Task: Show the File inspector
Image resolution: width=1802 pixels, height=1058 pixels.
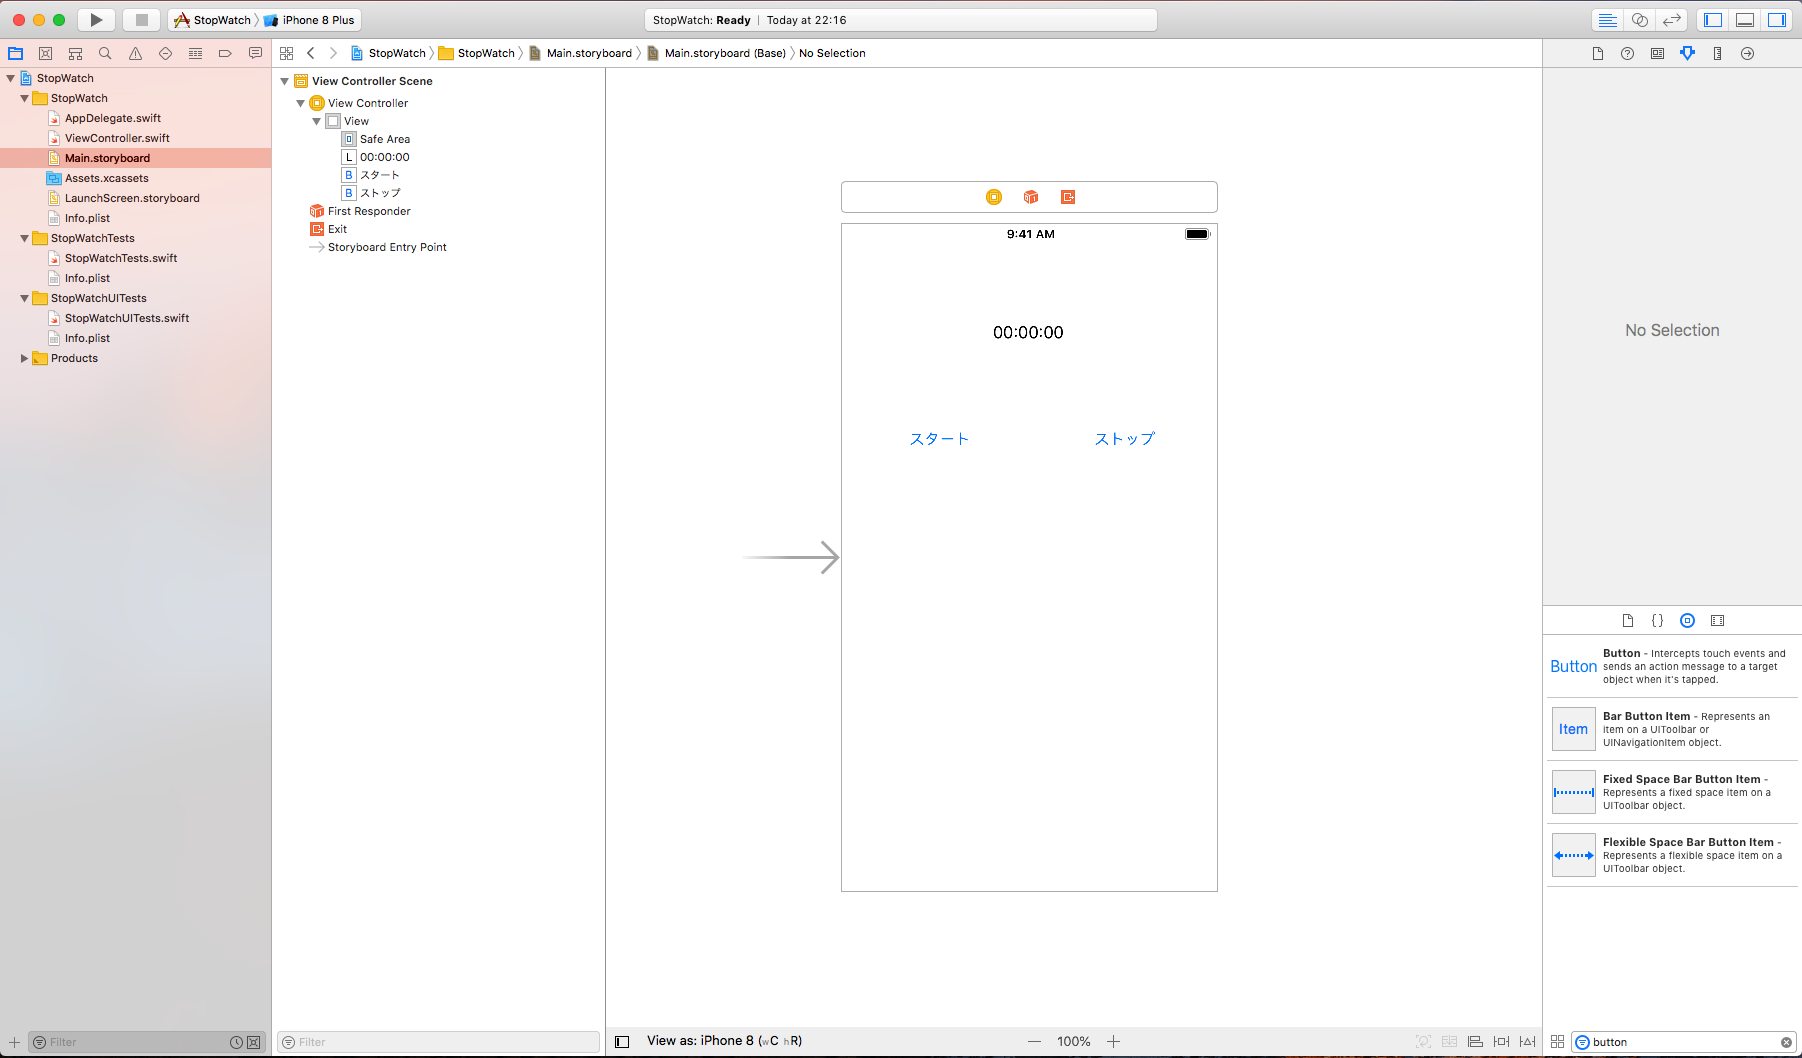Action: 1598,53
